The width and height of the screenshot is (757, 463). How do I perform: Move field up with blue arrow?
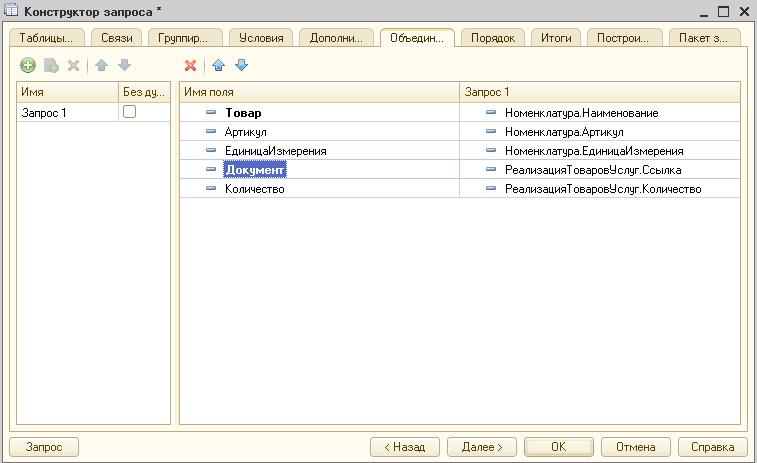coord(218,66)
